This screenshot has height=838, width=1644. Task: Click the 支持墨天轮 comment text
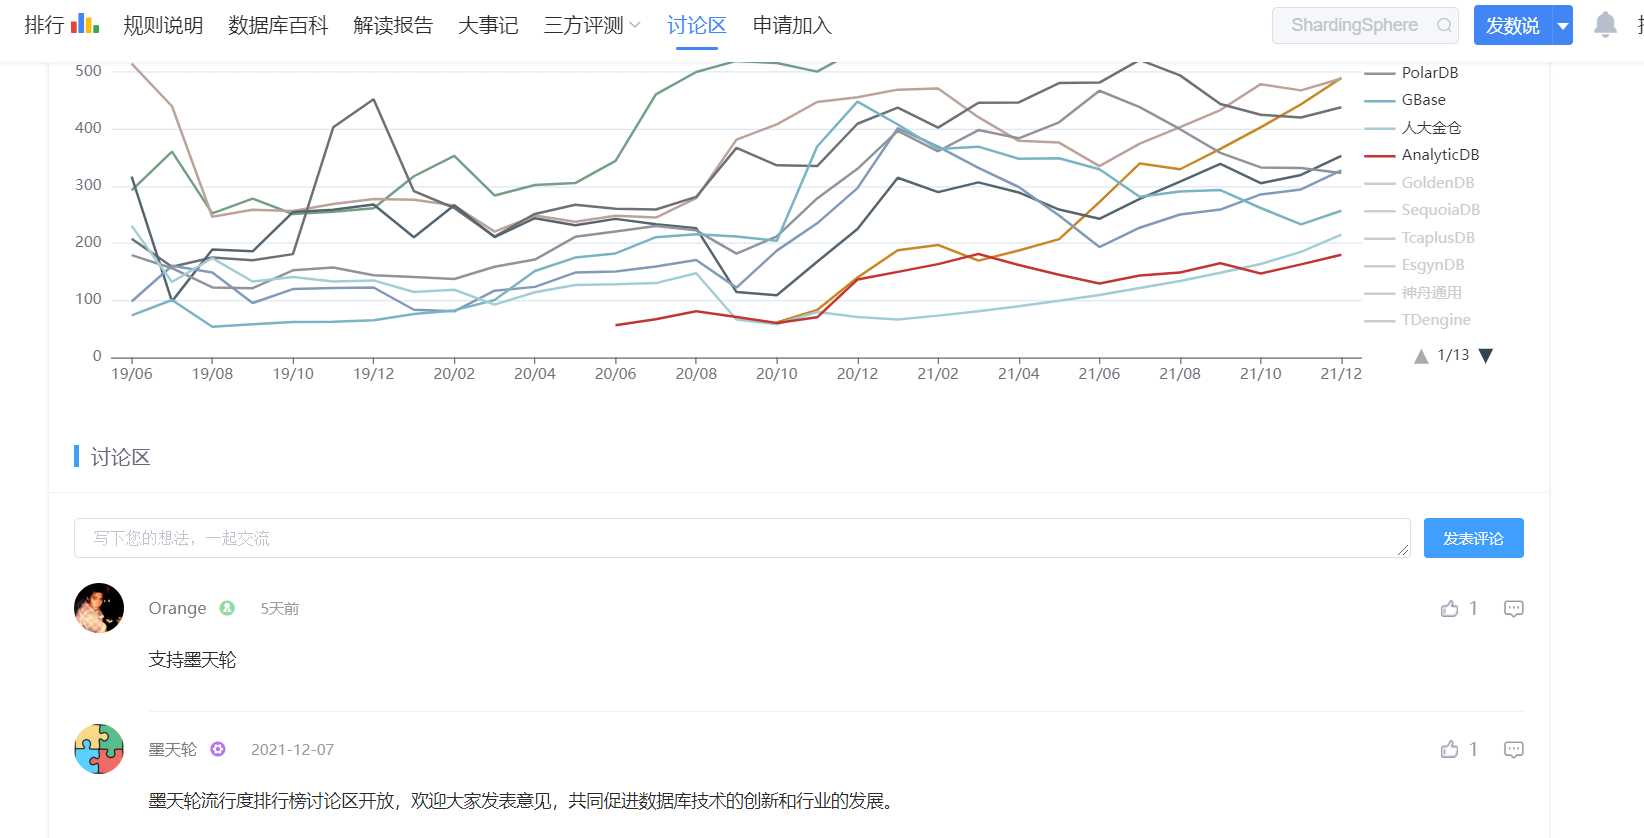[x=192, y=660]
